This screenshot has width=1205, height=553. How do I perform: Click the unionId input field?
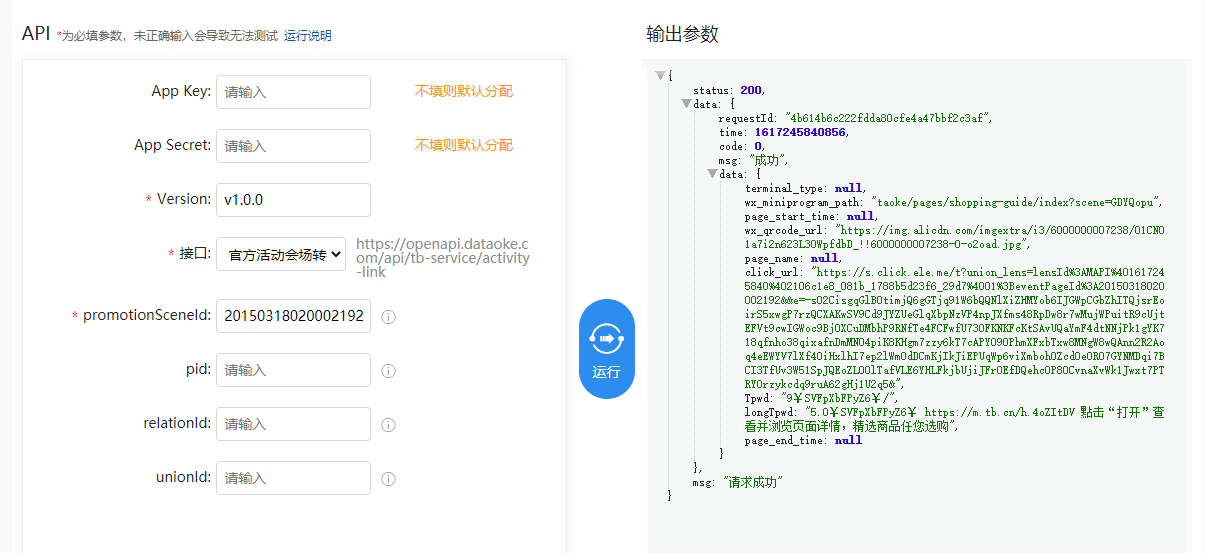pos(293,478)
